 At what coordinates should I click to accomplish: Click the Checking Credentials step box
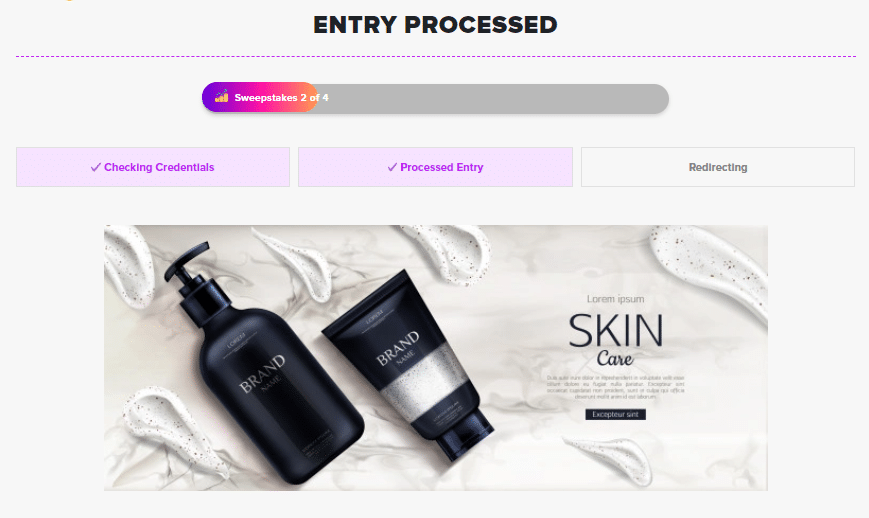coord(153,167)
